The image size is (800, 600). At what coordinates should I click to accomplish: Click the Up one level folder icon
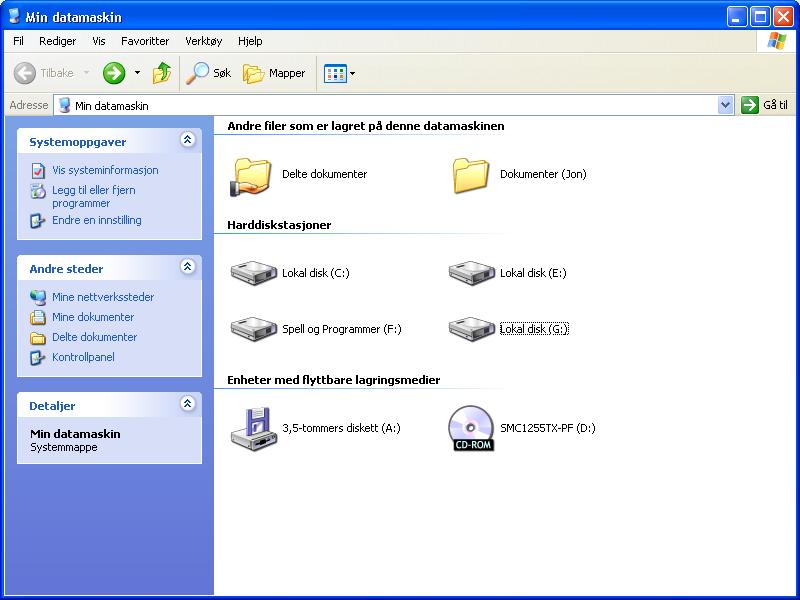(162, 73)
